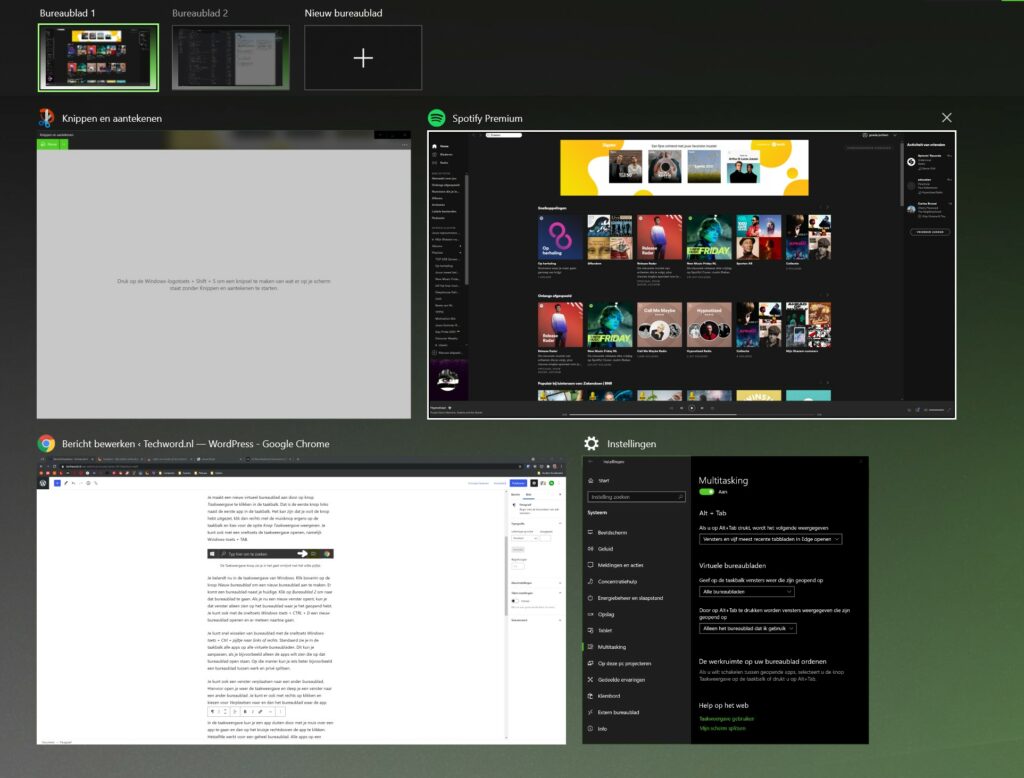Open the Hypnotized Radio cover in Spotify
The width and height of the screenshot is (1024, 778).
coord(709,325)
